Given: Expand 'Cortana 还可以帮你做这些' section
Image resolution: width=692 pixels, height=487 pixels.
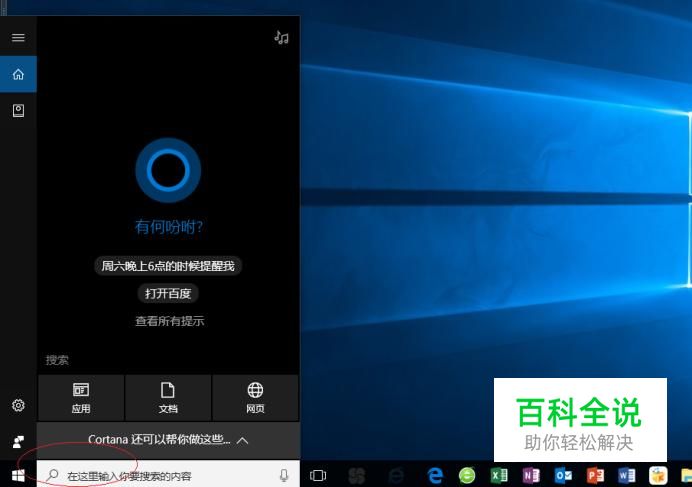Looking at the screenshot, I should [x=168, y=440].
